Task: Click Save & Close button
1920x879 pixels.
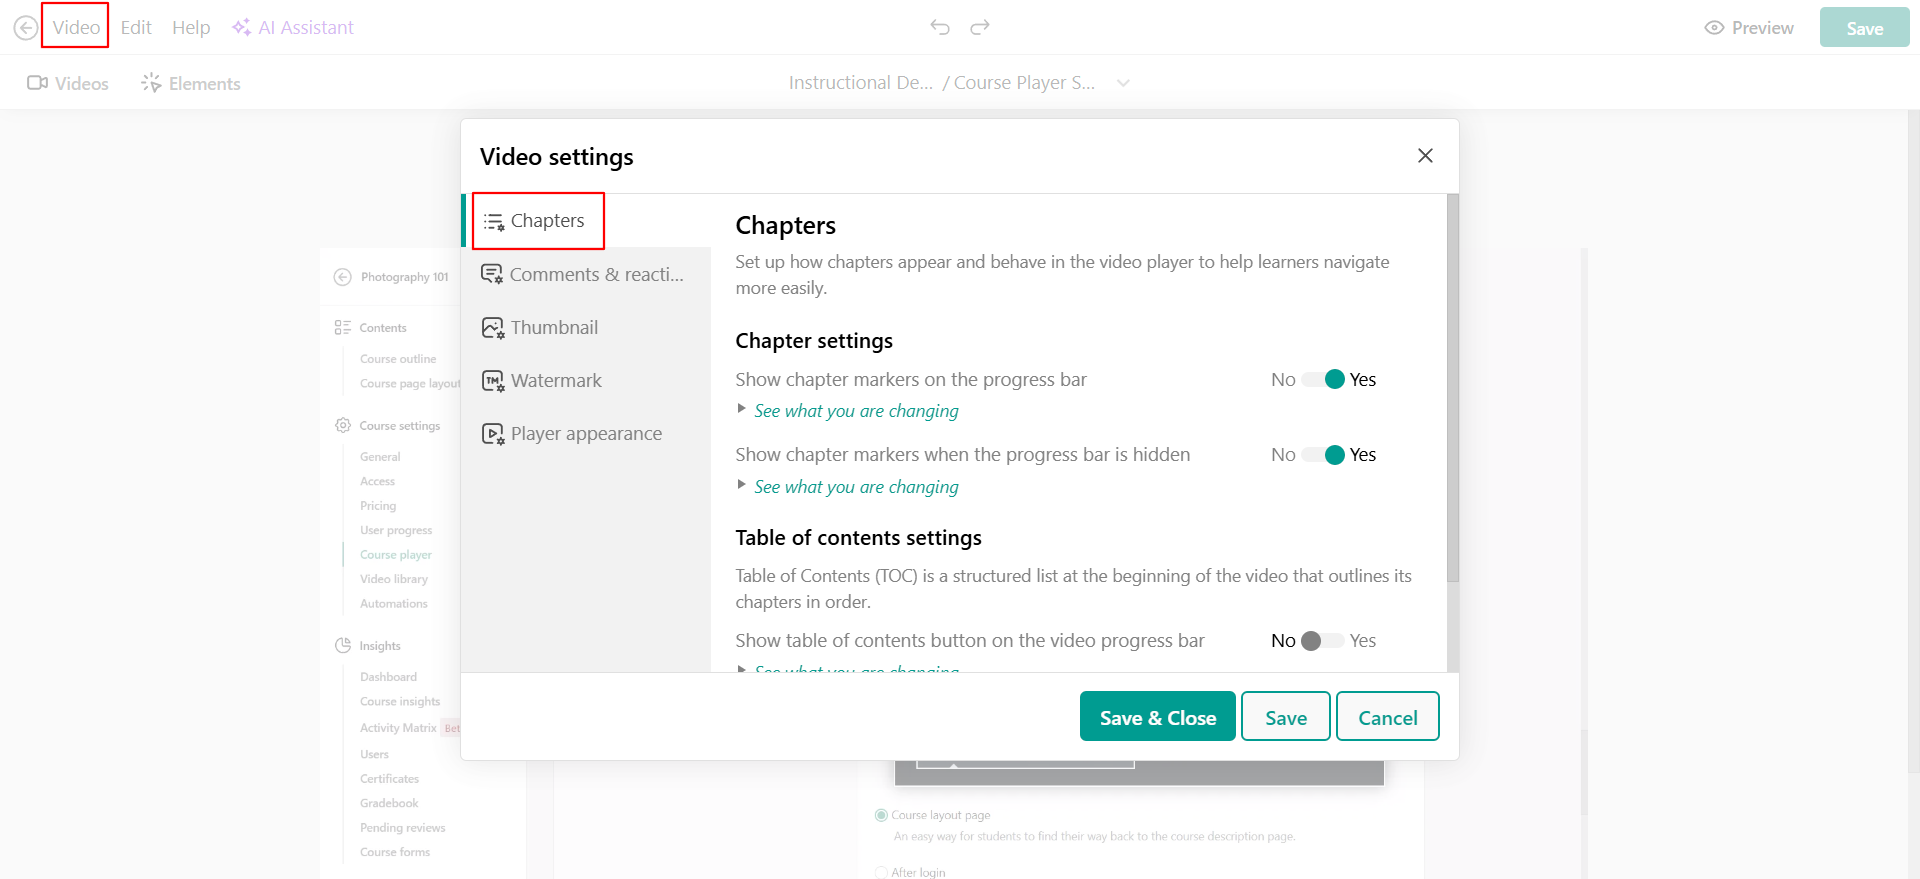Action: [x=1158, y=717]
